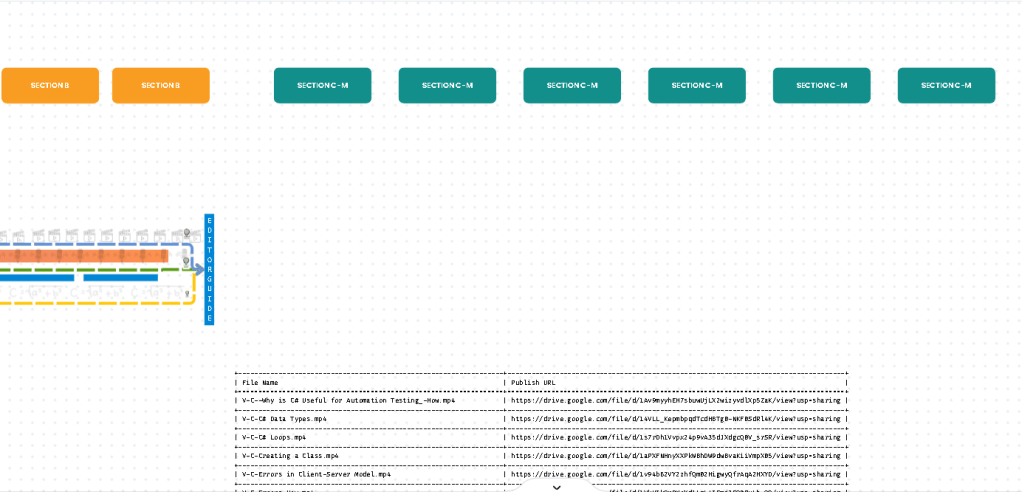The height and width of the screenshot is (492, 1022).
Task: Open the fifth teal SECTION C-M button
Action: point(822,85)
